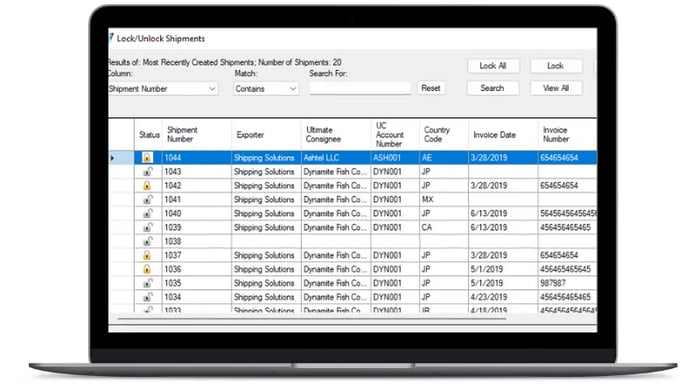Image resolution: width=700 pixels, height=390 pixels.
Task: Click the unlocked padlock icon for shipment 1035
Action: coord(148,283)
